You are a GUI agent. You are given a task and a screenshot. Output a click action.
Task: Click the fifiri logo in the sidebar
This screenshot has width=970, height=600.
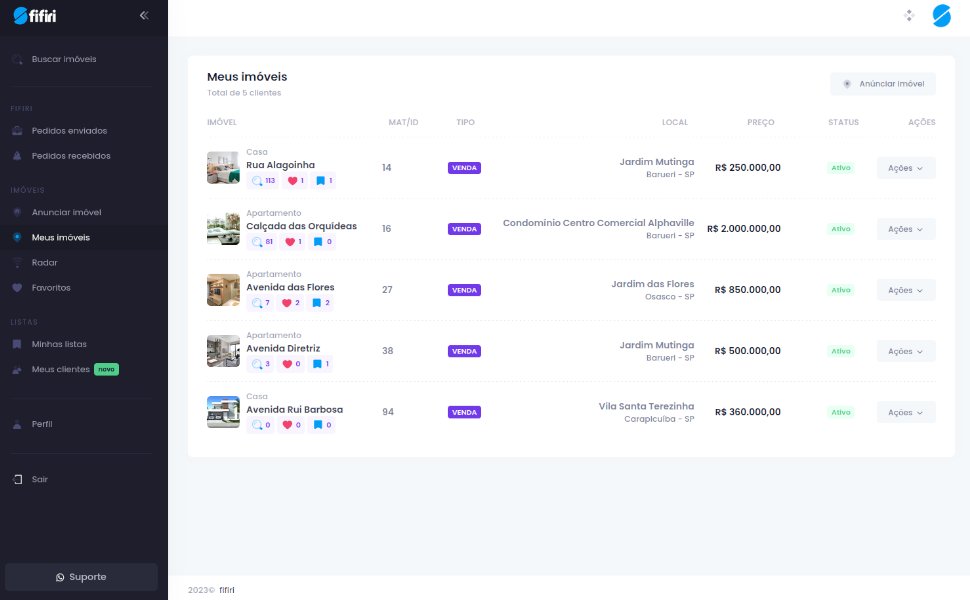(x=35, y=15)
